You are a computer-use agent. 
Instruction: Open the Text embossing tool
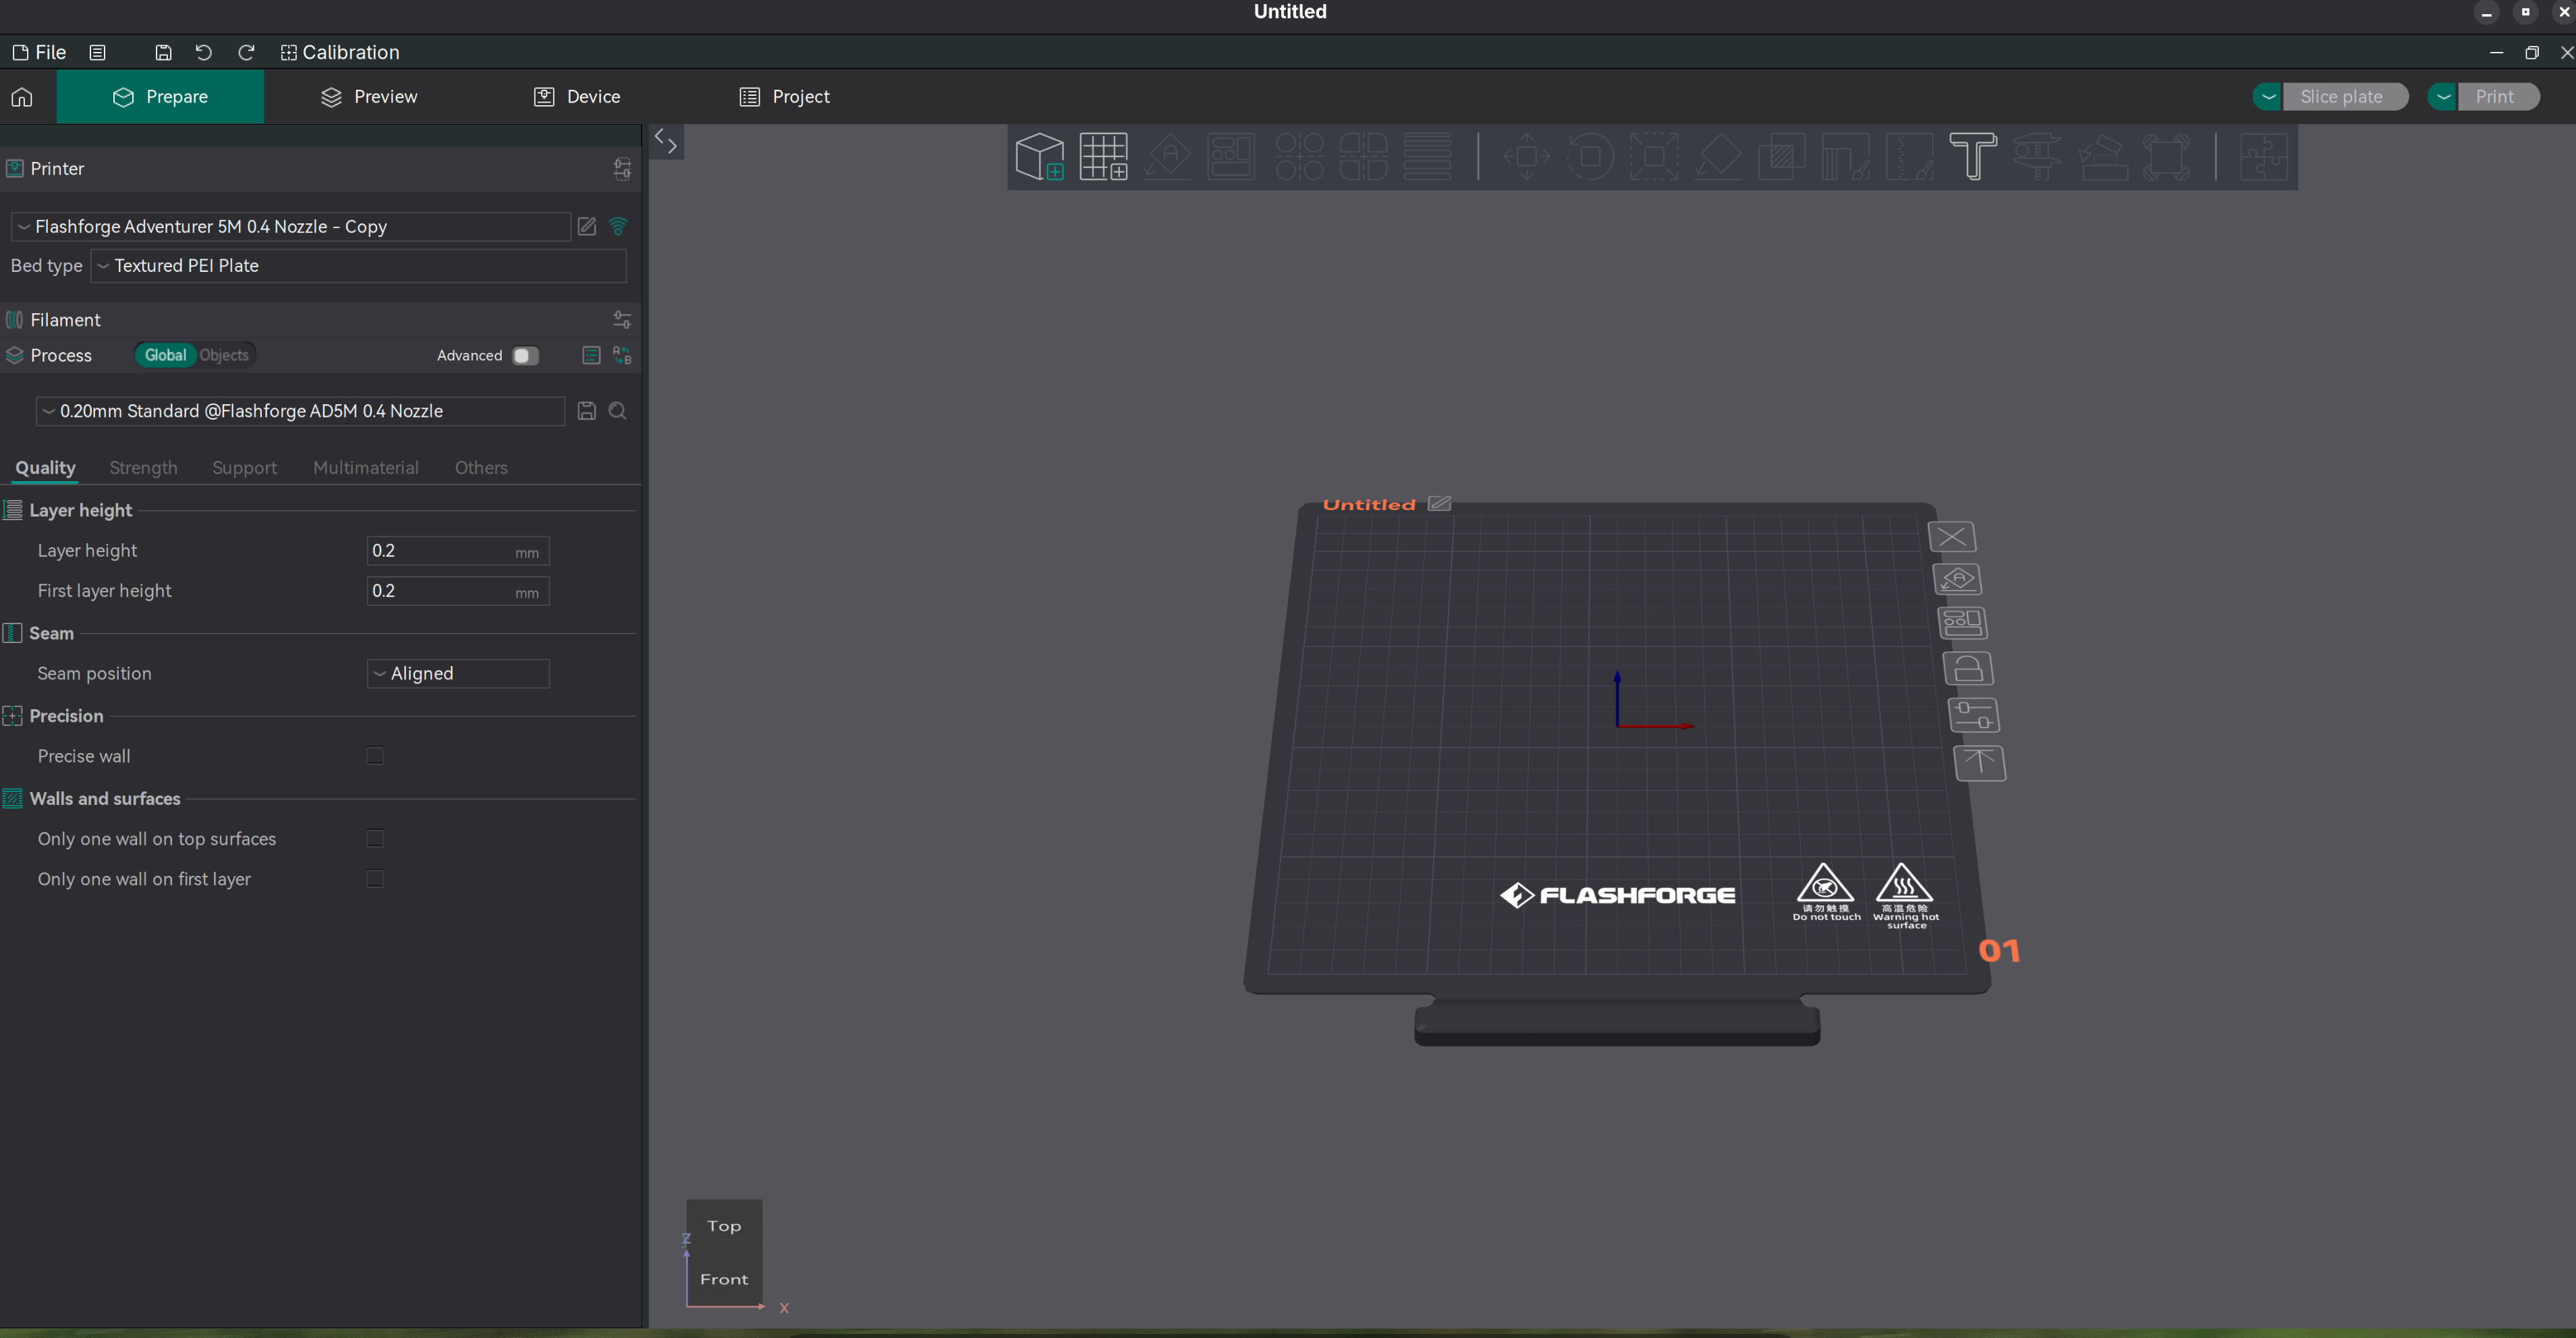coord(1972,156)
